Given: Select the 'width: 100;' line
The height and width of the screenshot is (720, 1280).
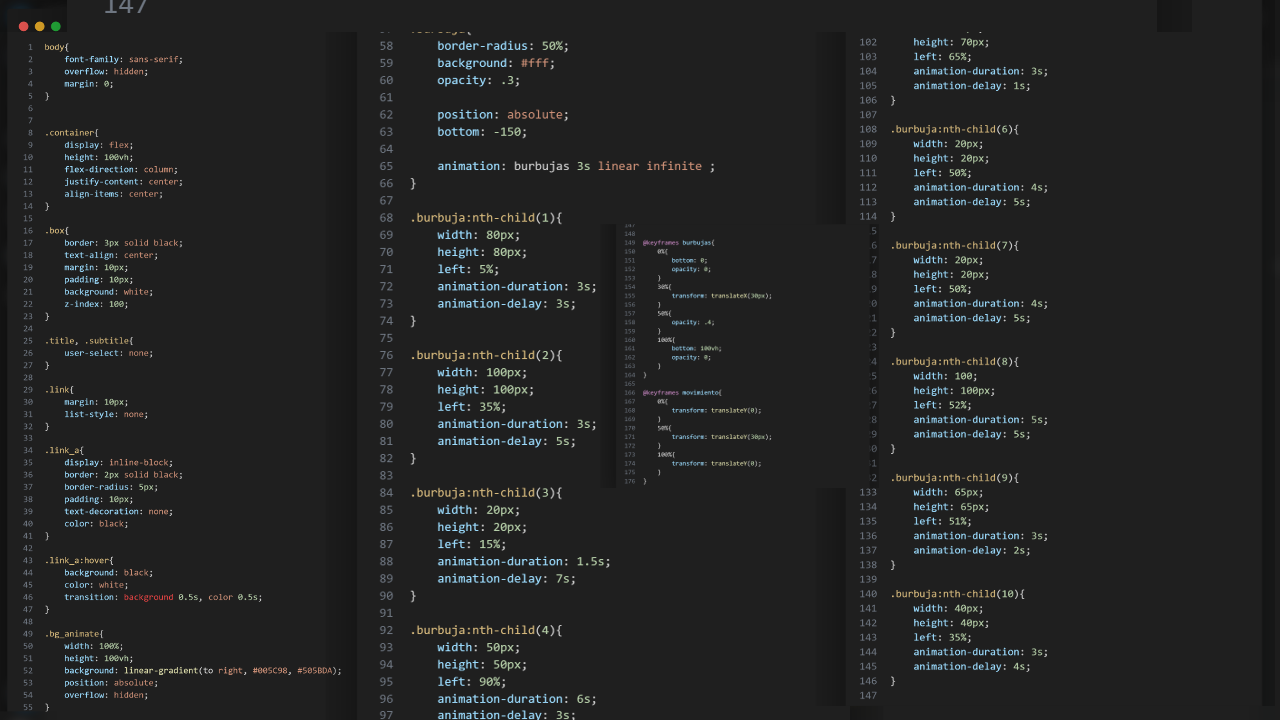Looking at the screenshot, I should pos(945,376).
